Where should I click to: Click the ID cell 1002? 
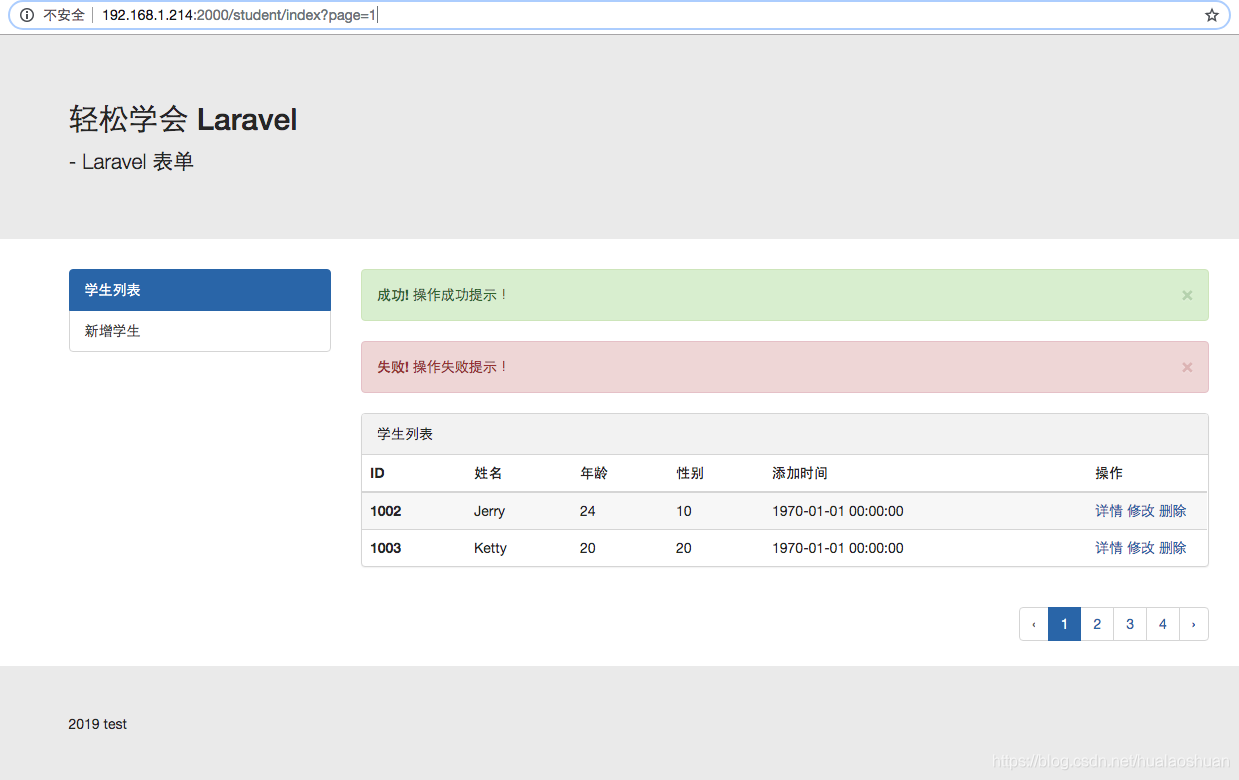386,511
